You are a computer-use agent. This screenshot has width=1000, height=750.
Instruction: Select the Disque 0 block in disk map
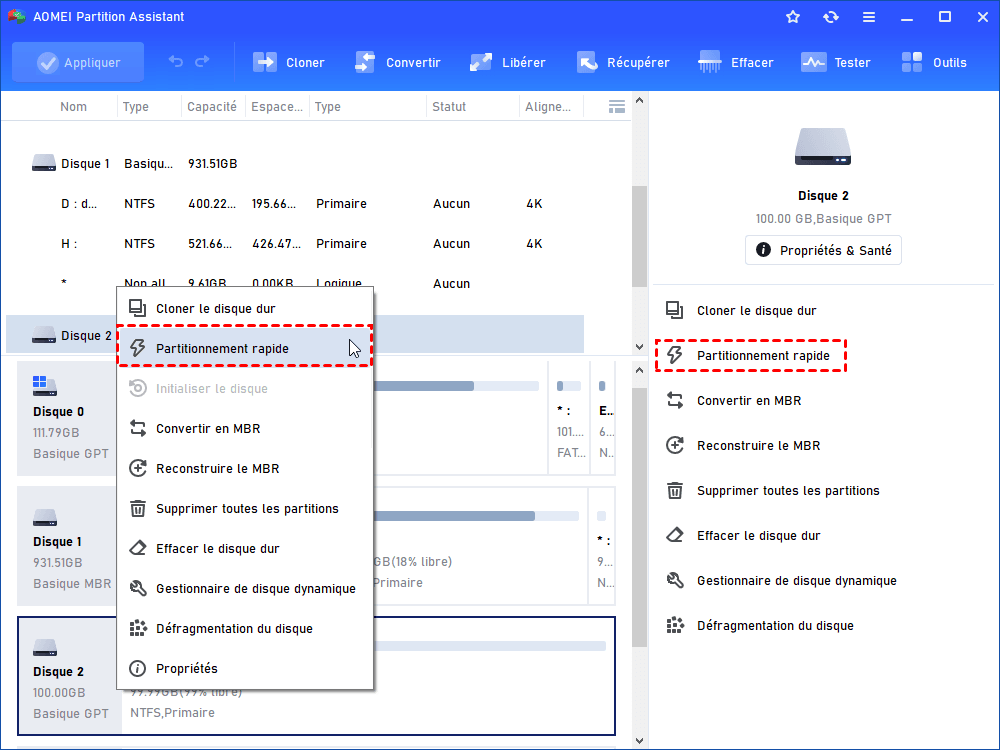[69, 418]
